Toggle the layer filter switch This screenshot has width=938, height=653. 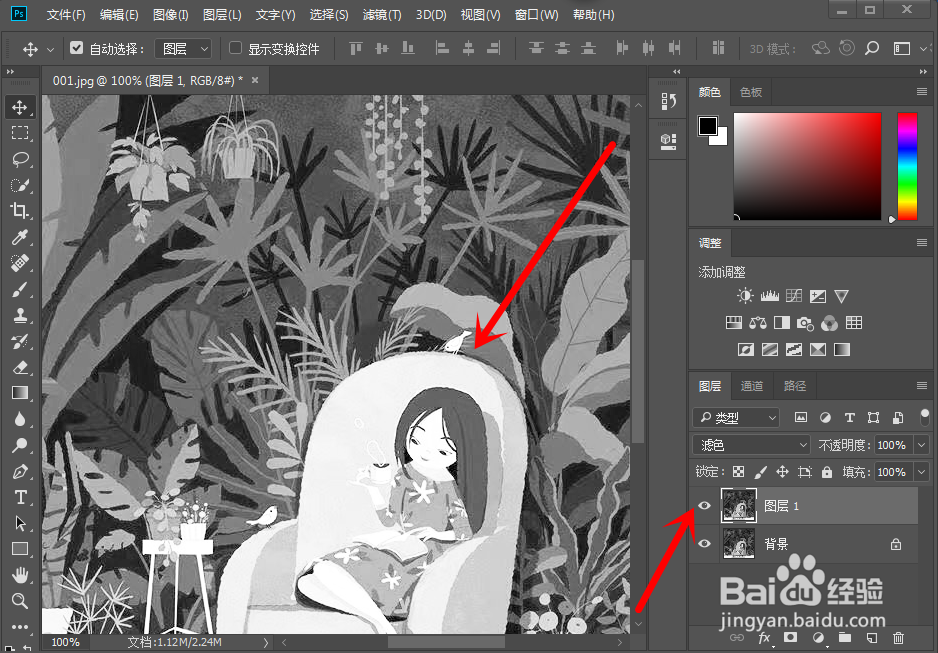(x=925, y=417)
